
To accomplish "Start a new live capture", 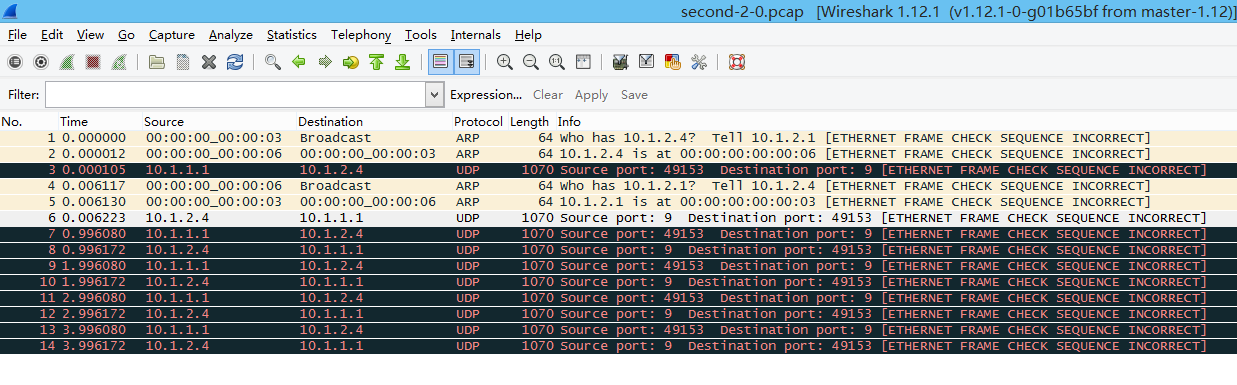I will pyautogui.click(x=67, y=62).
